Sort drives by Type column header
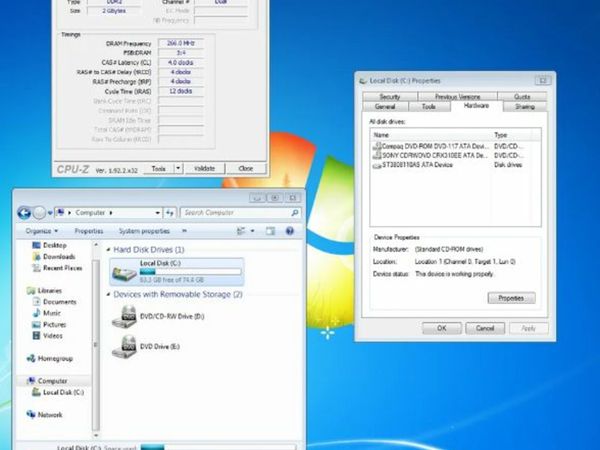 [511, 135]
